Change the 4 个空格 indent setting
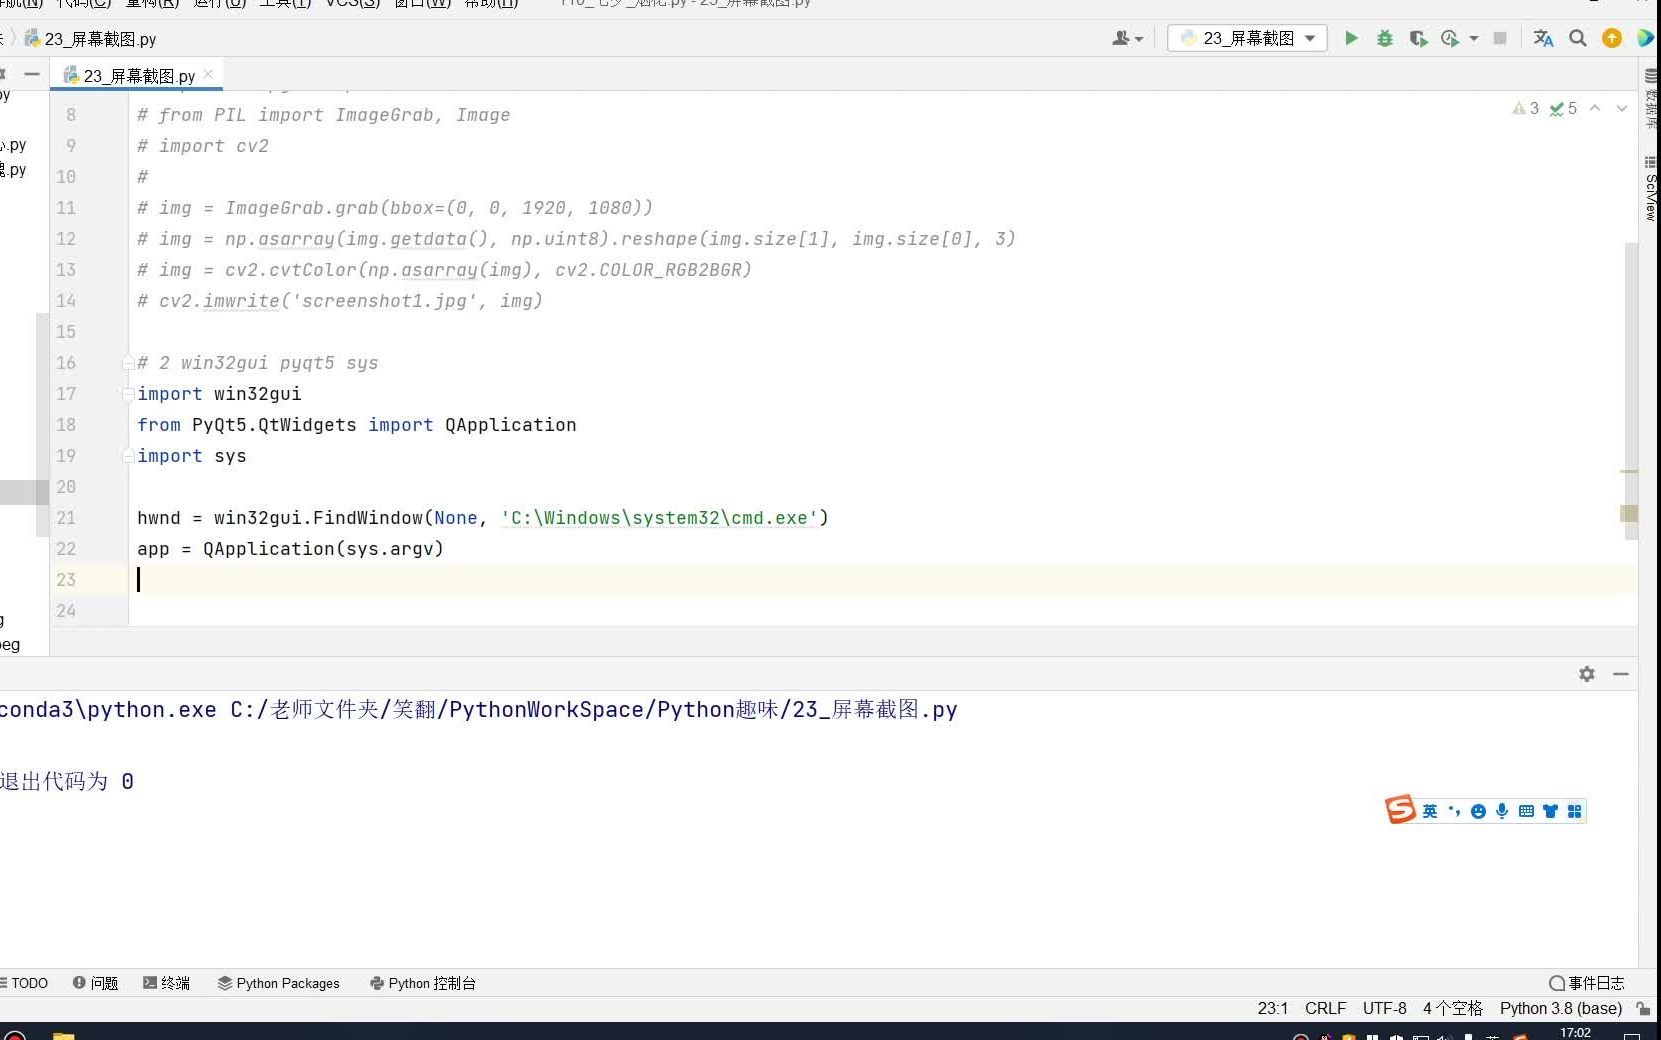Viewport: 1661px width, 1040px height. pos(1453,1008)
